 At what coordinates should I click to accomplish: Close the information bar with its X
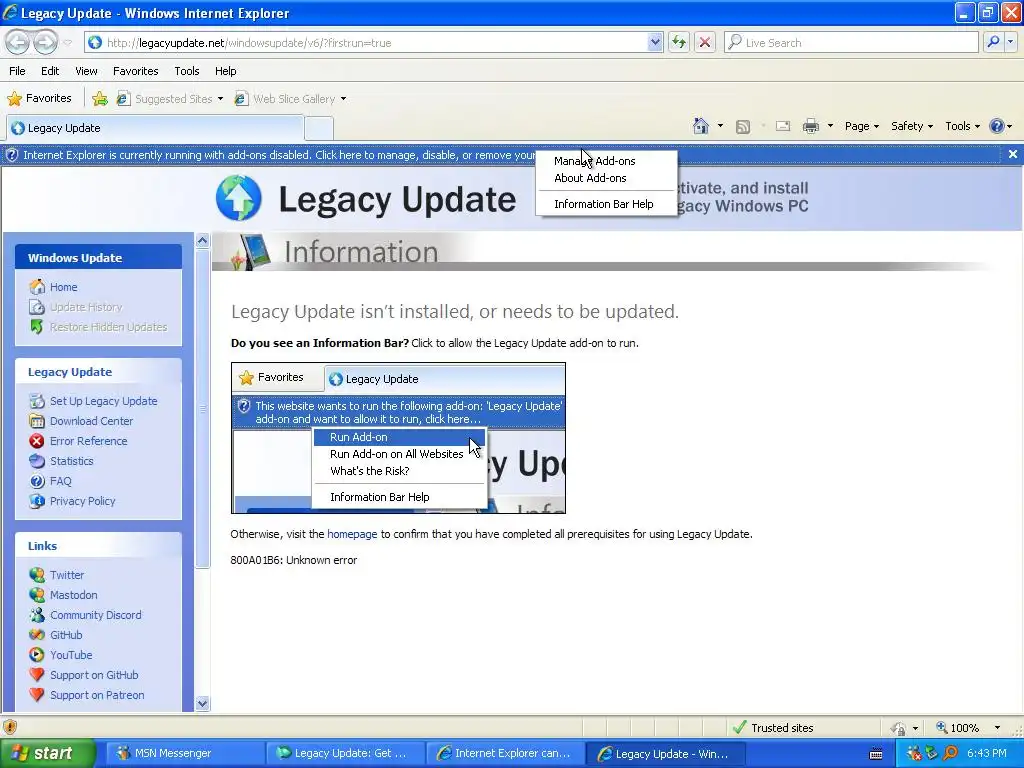1012,154
